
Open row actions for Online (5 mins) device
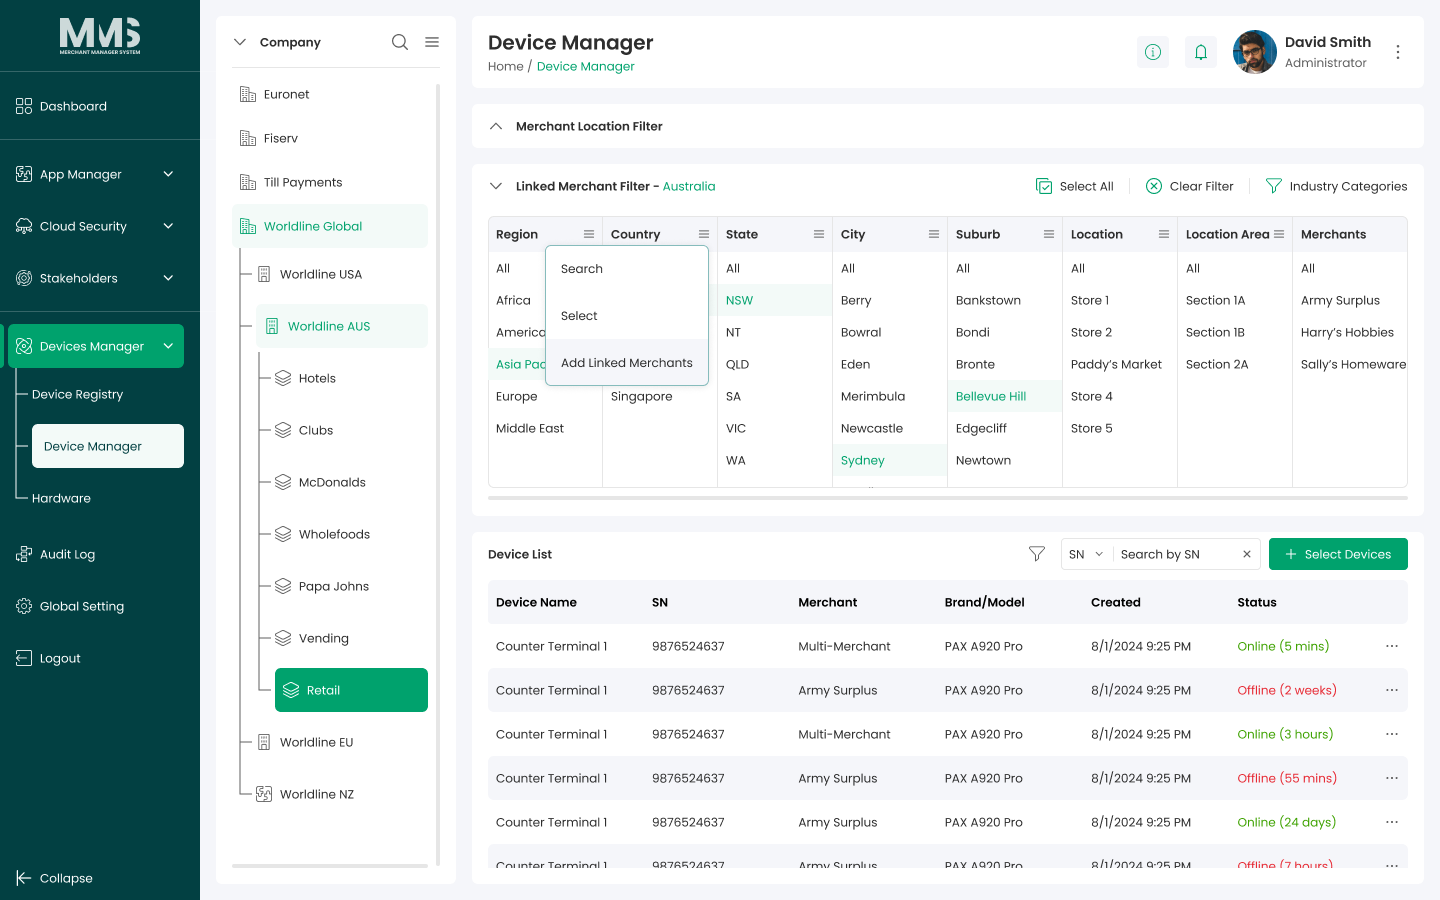click(x=1392, y=646)
